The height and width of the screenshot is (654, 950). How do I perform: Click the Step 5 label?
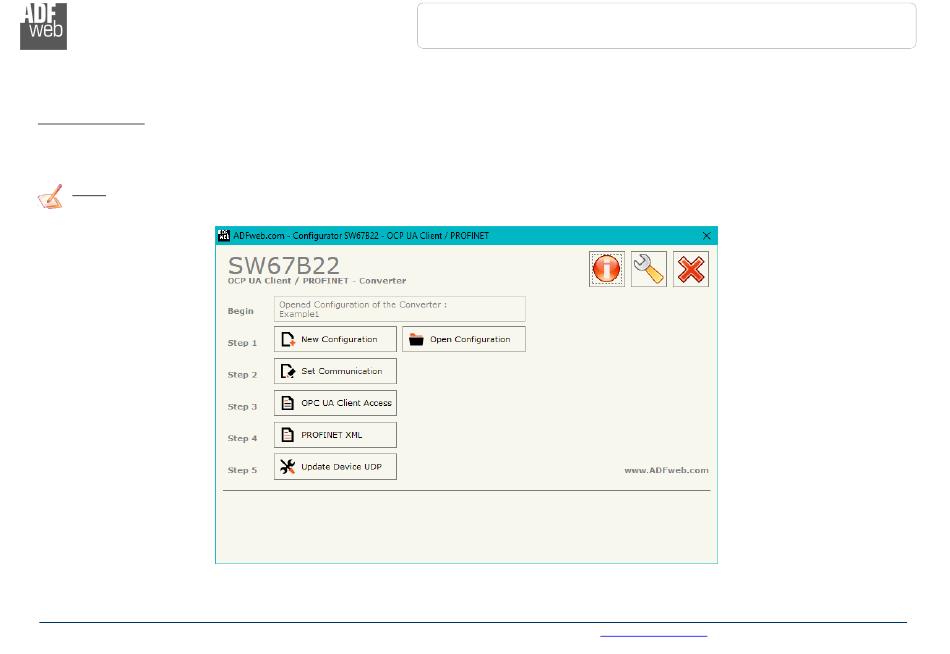(242, 470)
